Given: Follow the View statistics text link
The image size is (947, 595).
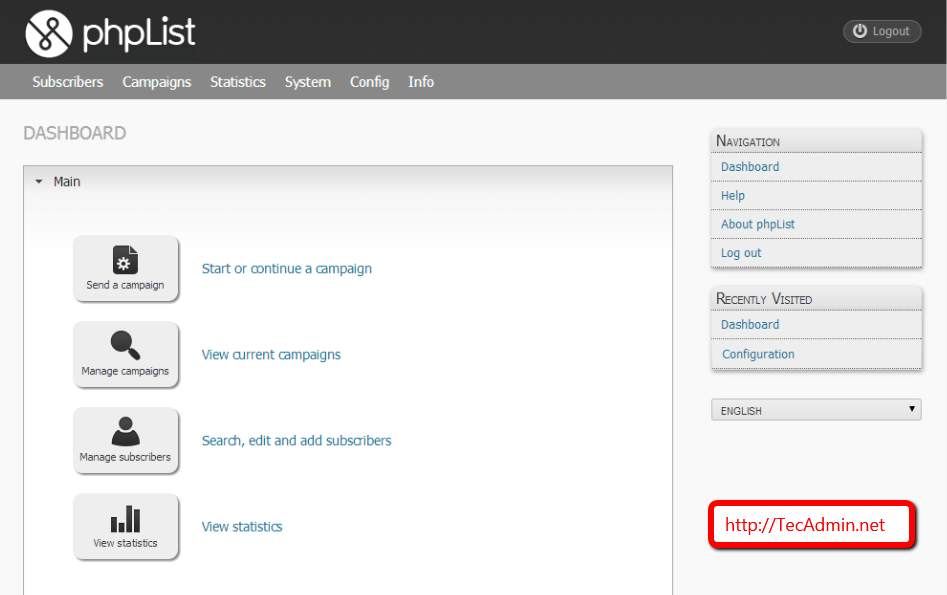Looking at the screenshot, I should pos(242,527).
